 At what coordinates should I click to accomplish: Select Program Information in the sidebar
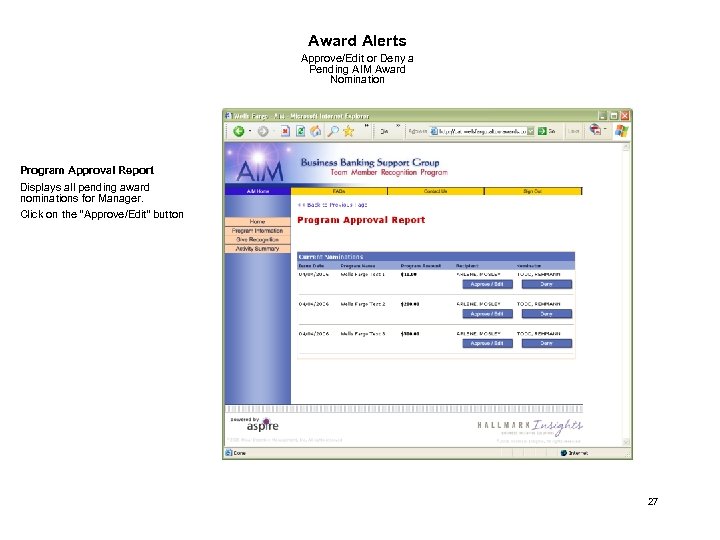pyautogui.click(x=258, y=231)
